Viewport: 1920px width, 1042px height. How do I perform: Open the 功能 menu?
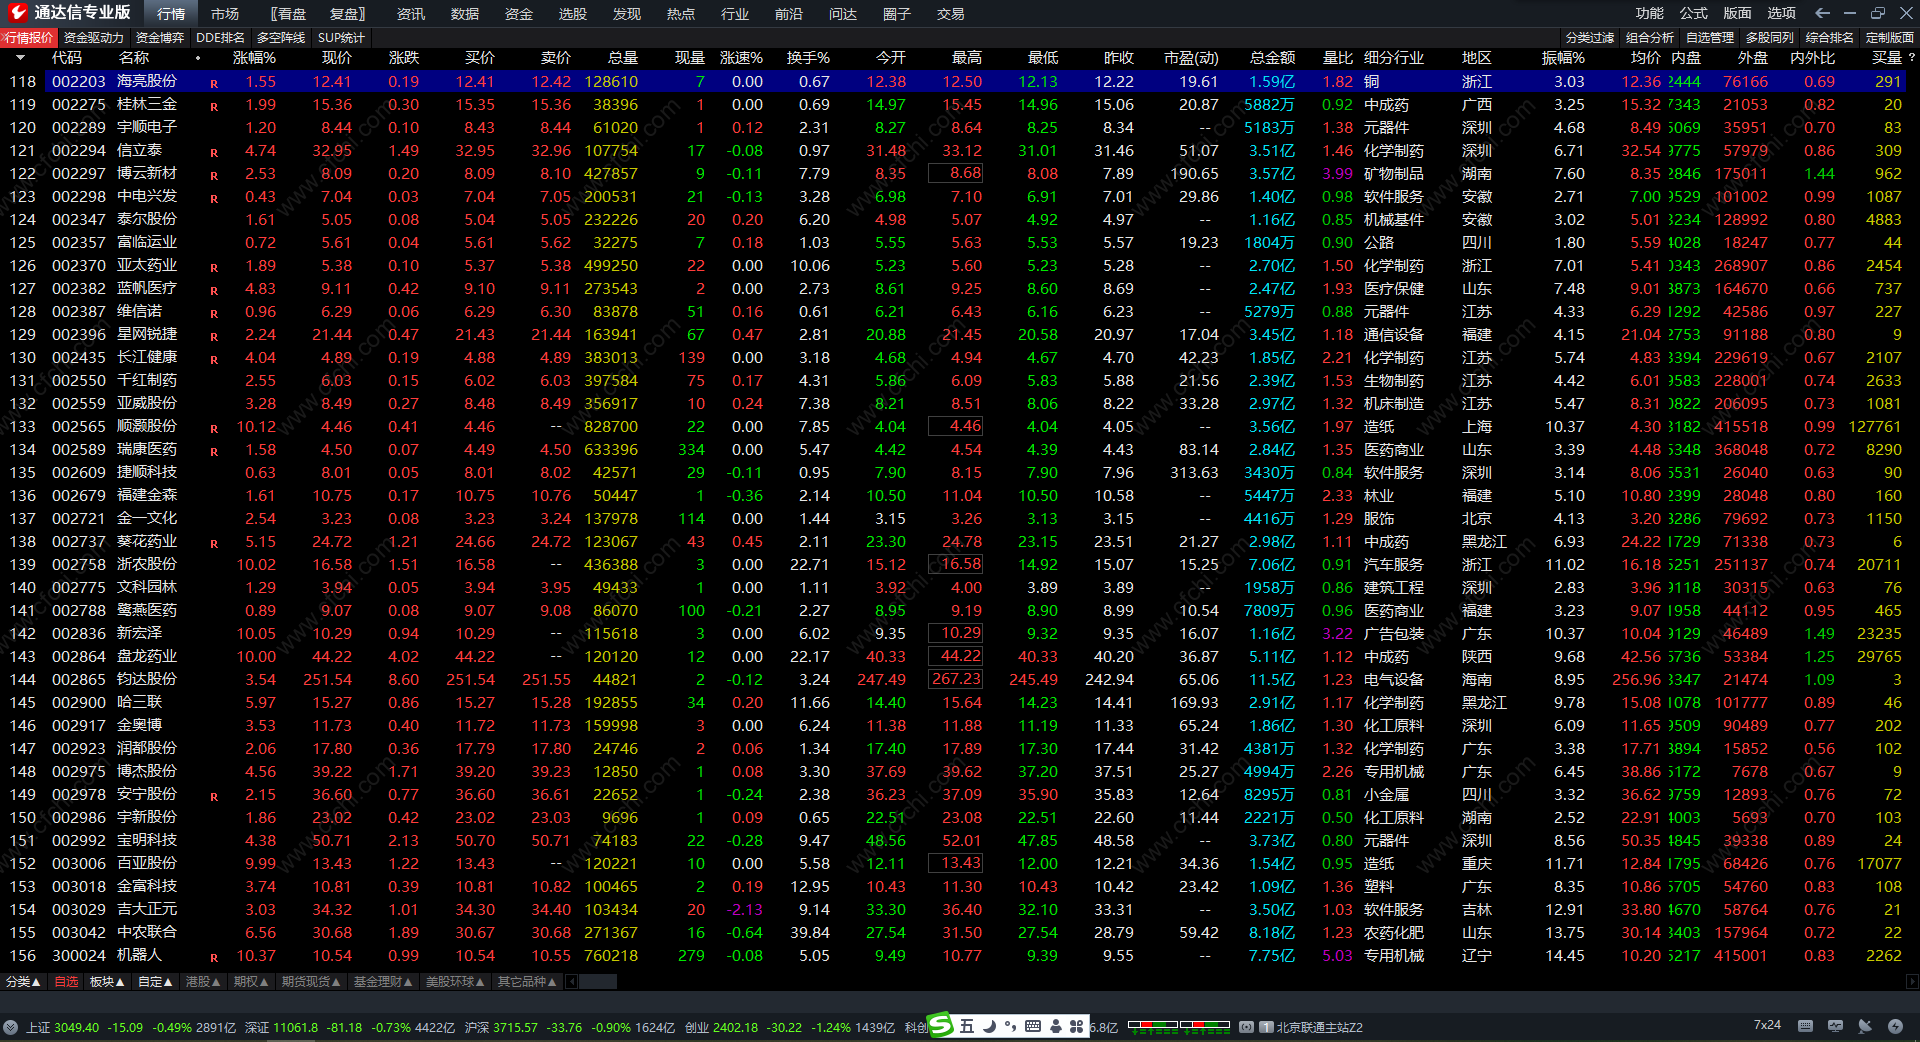[x=1649, y=13]
